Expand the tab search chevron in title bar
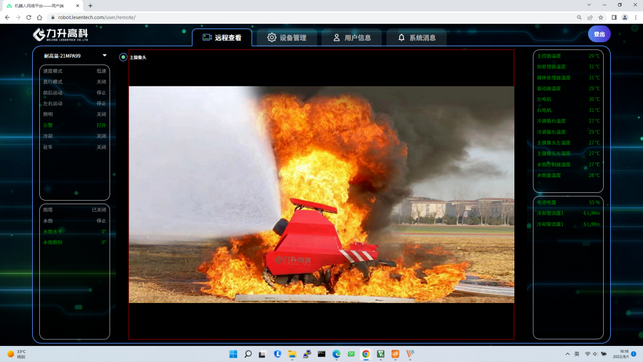This screenshot has height=362, width=643. click(x=589, y=5)
